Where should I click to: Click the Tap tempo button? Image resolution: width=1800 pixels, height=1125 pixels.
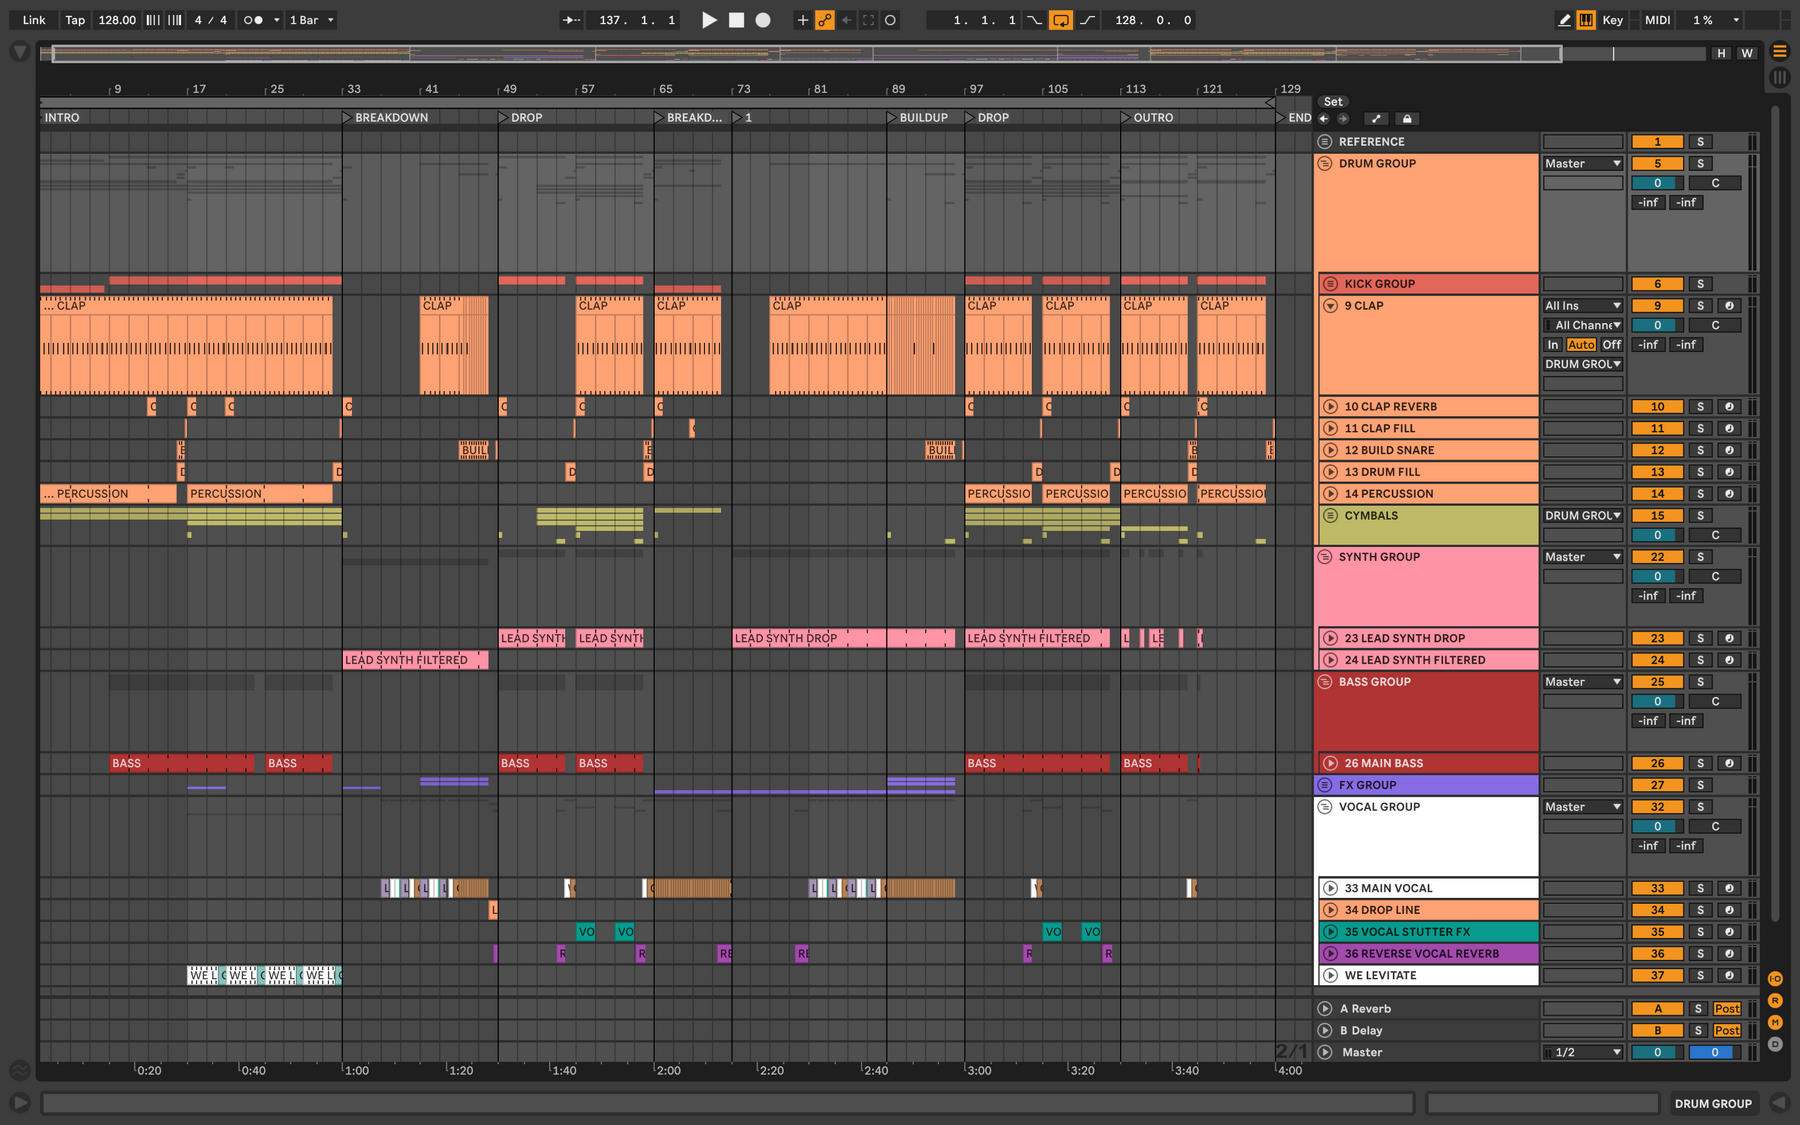(75, 20)
